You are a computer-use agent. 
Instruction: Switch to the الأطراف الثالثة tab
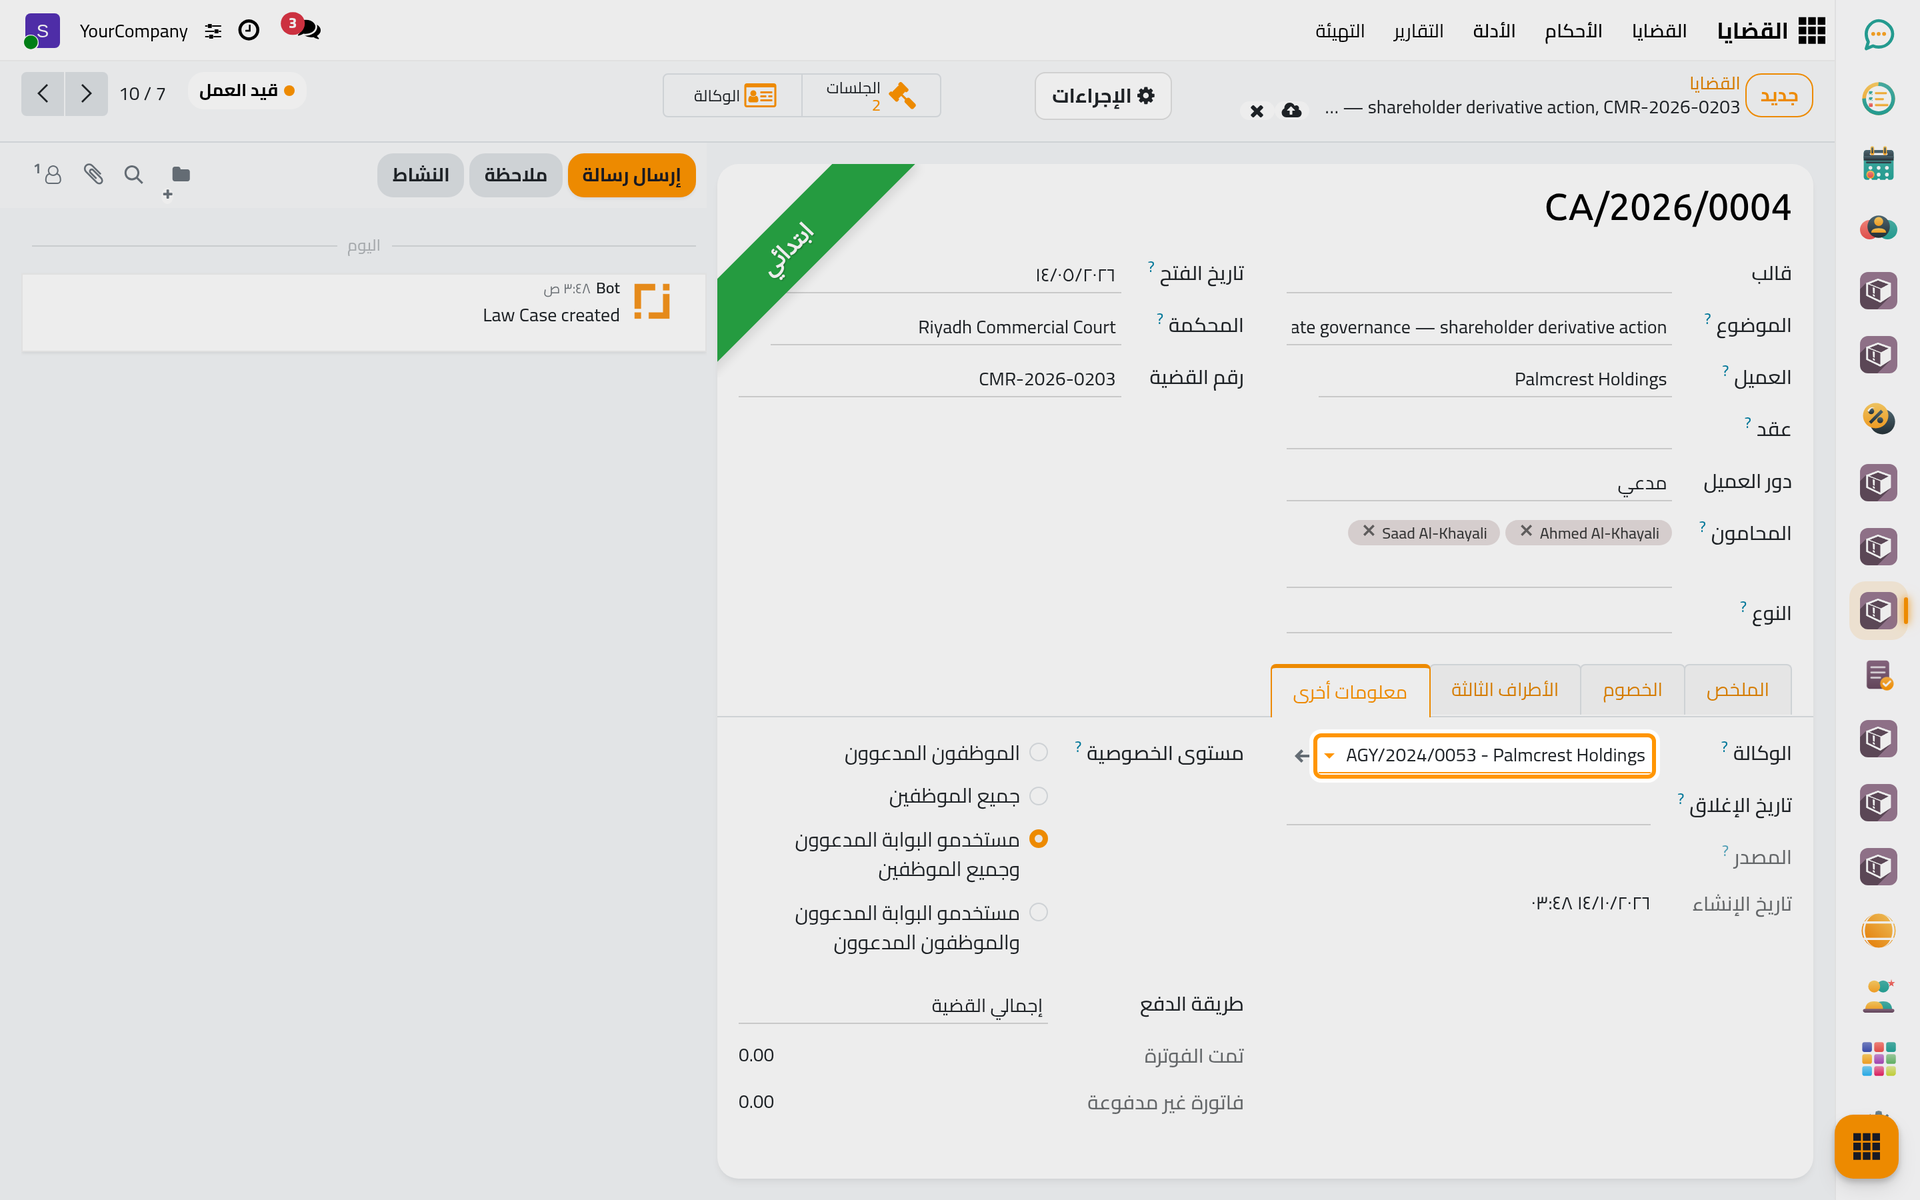click(1505, 690)
